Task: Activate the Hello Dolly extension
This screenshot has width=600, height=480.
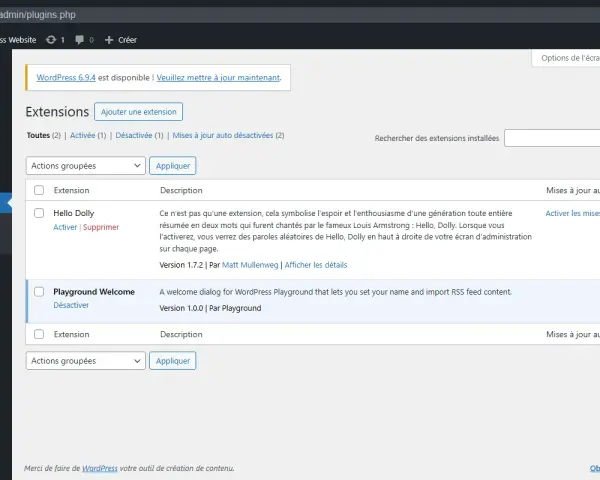Action: tap(65, 227)
